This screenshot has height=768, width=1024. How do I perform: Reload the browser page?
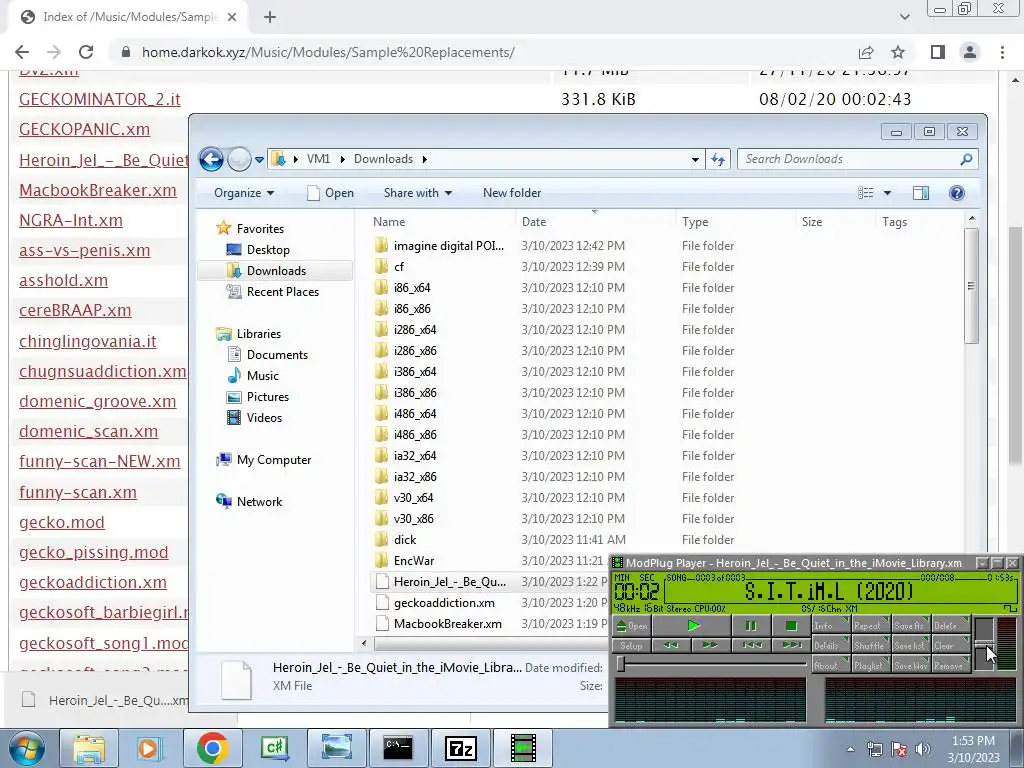coord(86,52)
